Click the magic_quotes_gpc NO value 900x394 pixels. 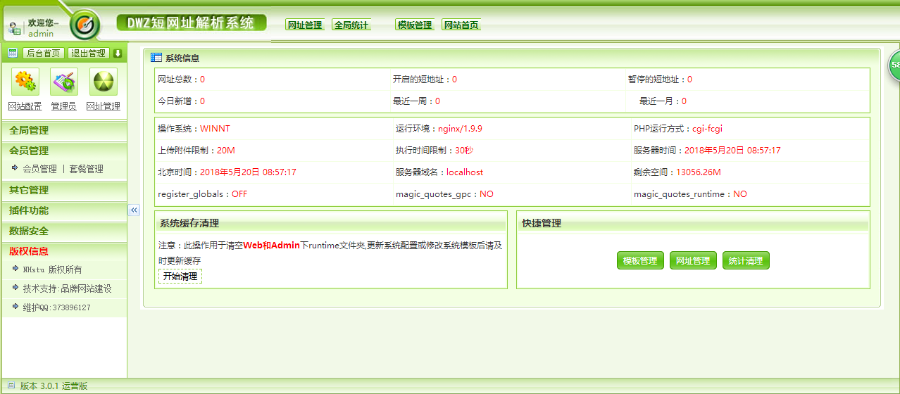tap(486, 194)
